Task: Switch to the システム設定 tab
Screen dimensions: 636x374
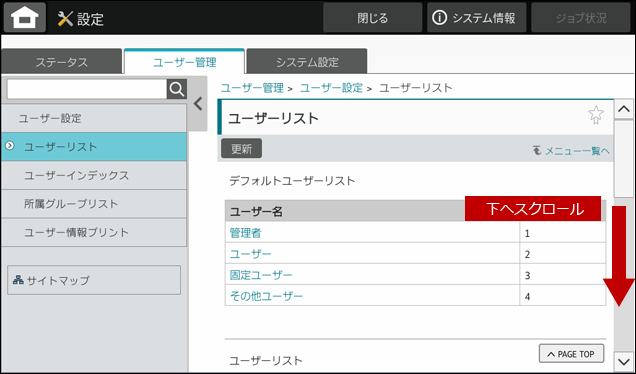Action: pos(307,62)
